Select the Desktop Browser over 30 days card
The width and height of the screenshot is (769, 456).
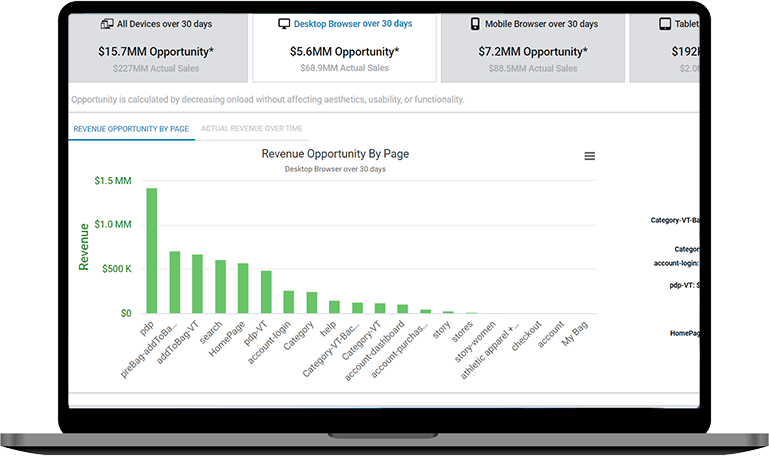(344, 48)
